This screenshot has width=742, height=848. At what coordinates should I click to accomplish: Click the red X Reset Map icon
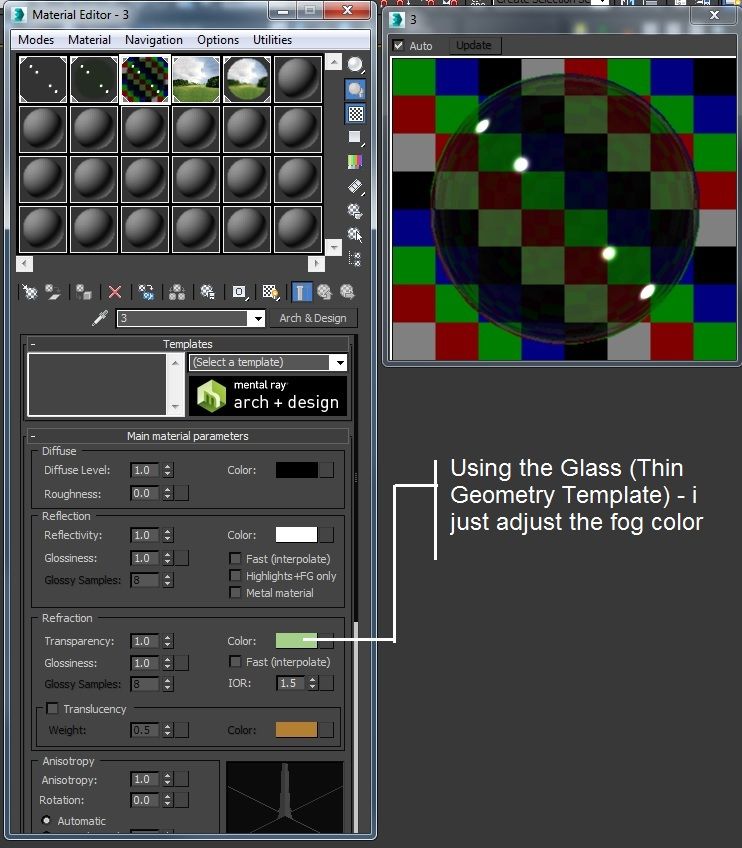115,293
